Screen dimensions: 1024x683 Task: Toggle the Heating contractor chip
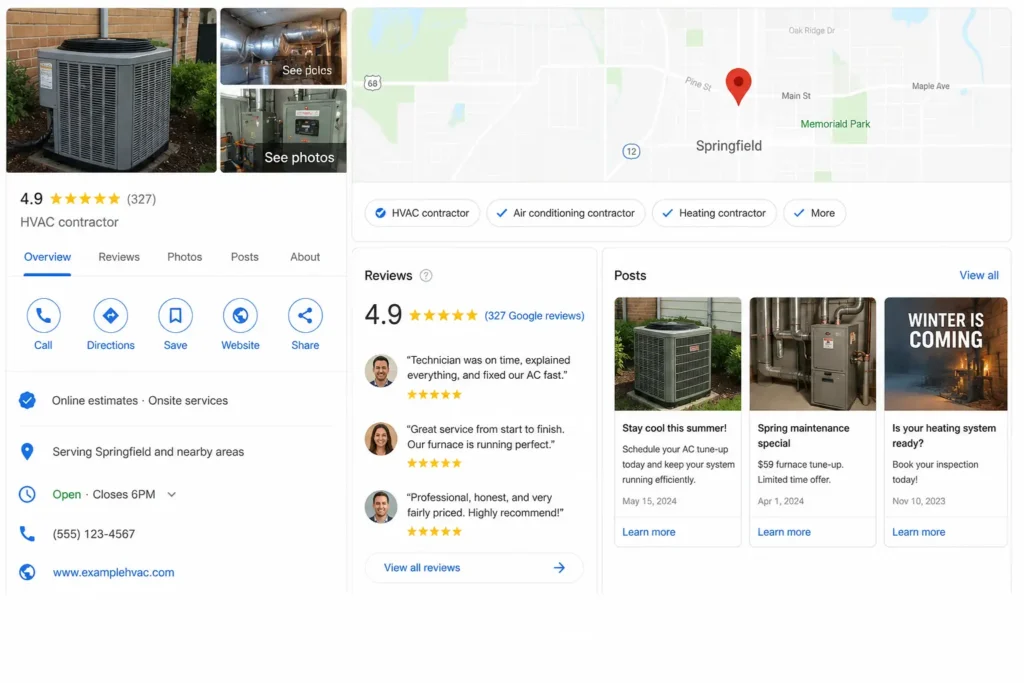point(714,213)
